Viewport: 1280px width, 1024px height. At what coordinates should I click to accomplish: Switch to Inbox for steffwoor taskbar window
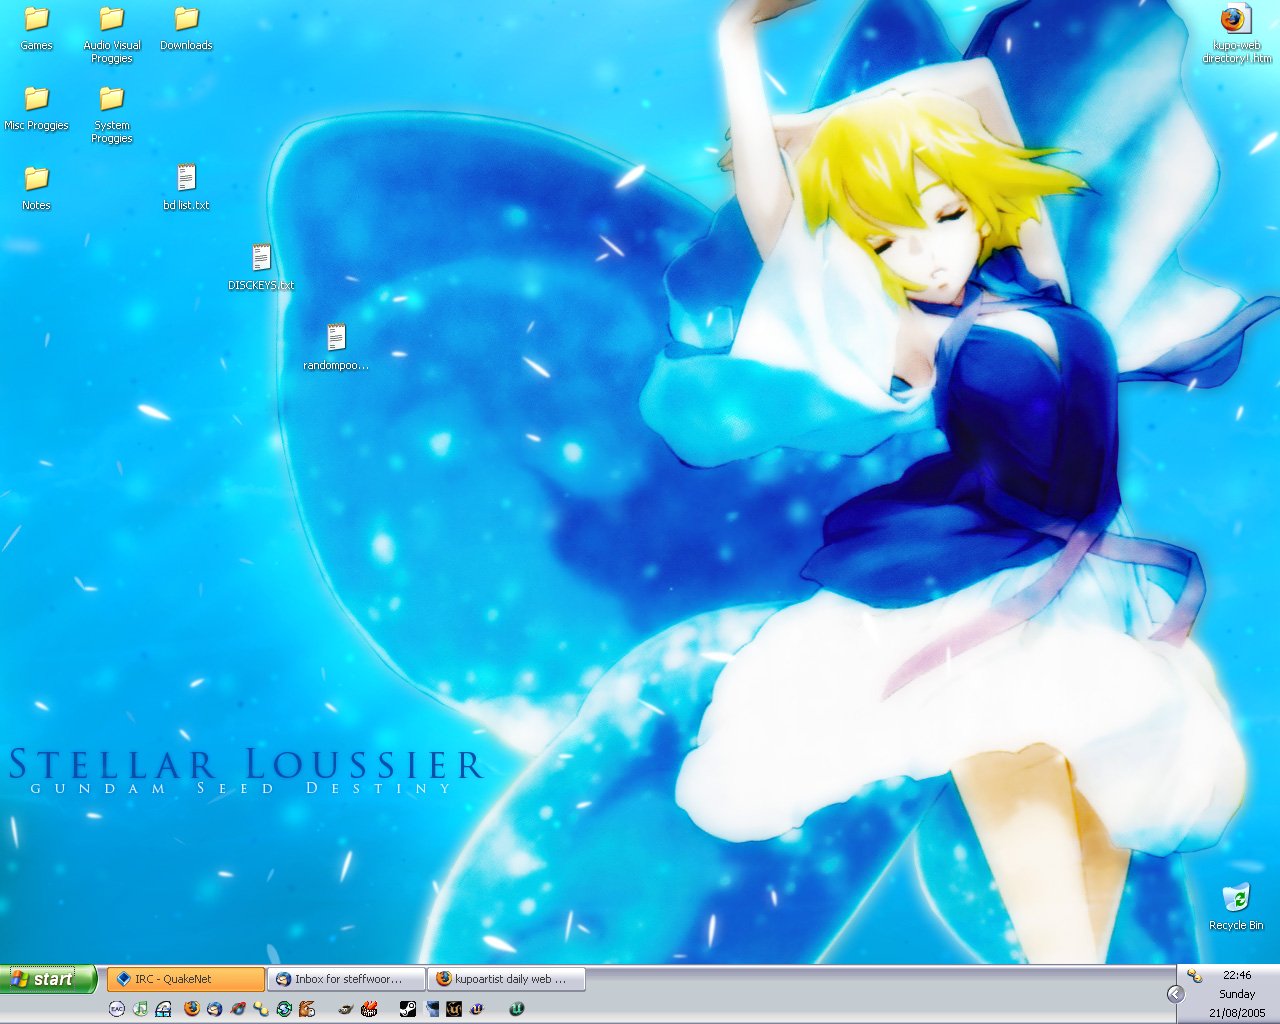pyautogui.click(x=346, y=979)
